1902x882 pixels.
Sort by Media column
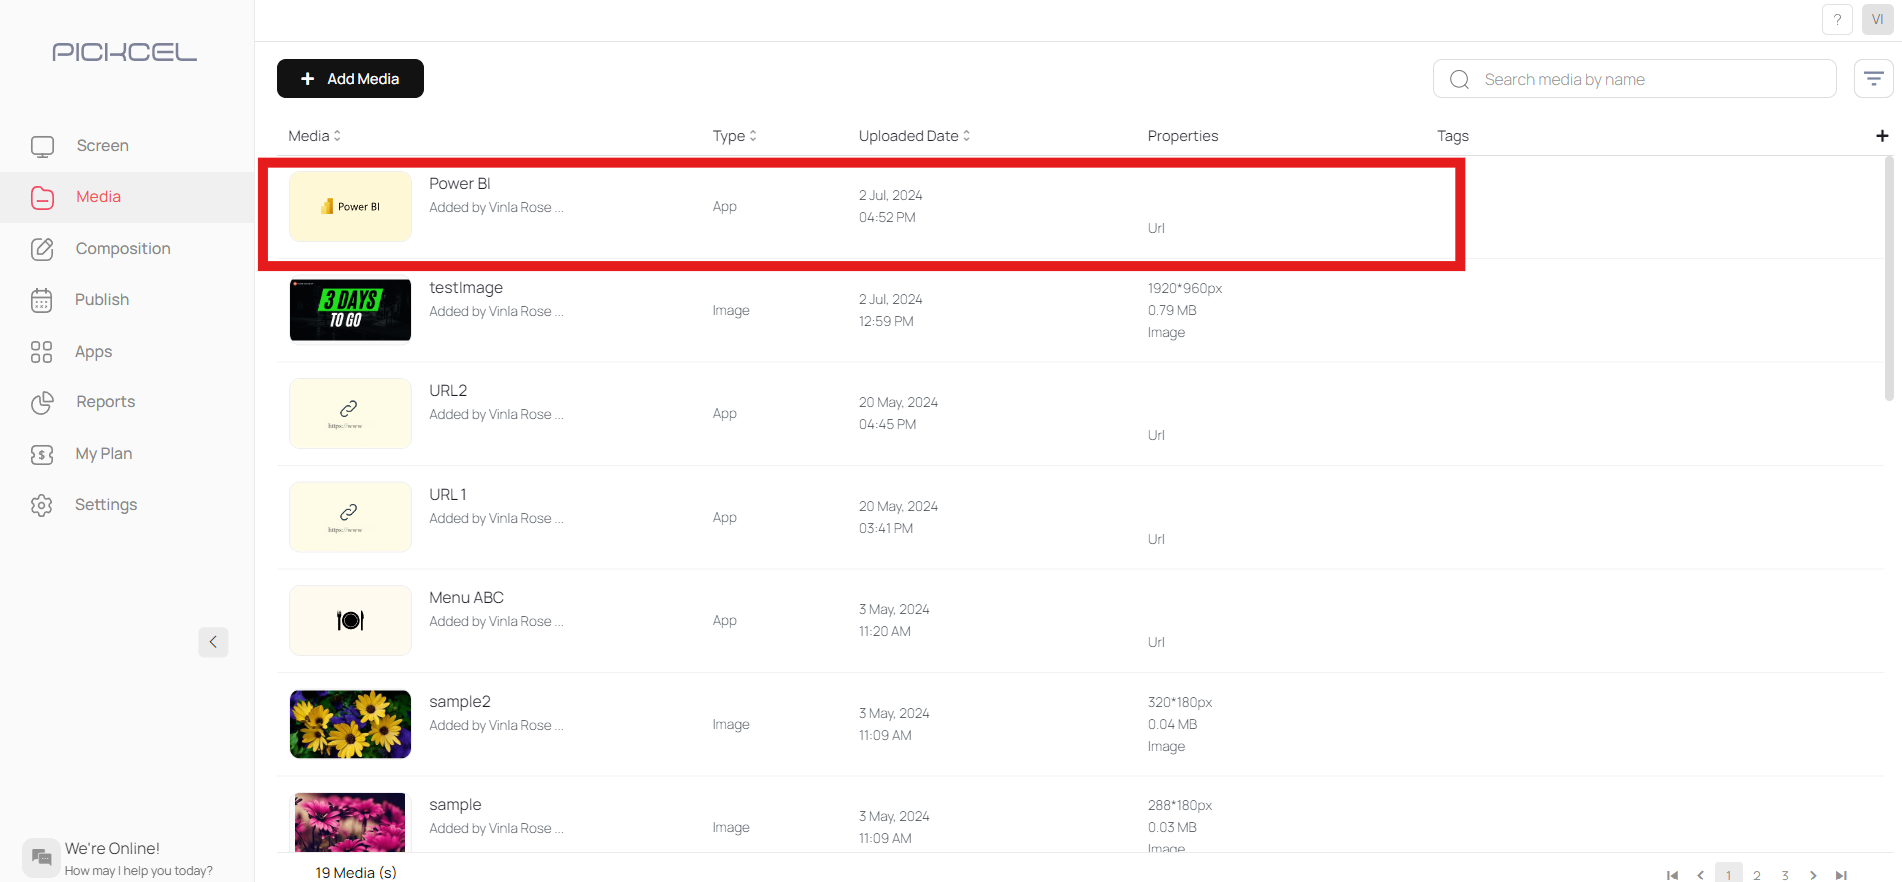point(315,136)
